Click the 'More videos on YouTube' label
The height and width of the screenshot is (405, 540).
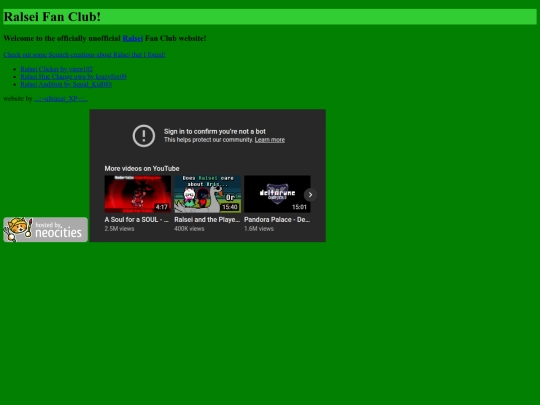pyautogui.click(x=142, y=169)
